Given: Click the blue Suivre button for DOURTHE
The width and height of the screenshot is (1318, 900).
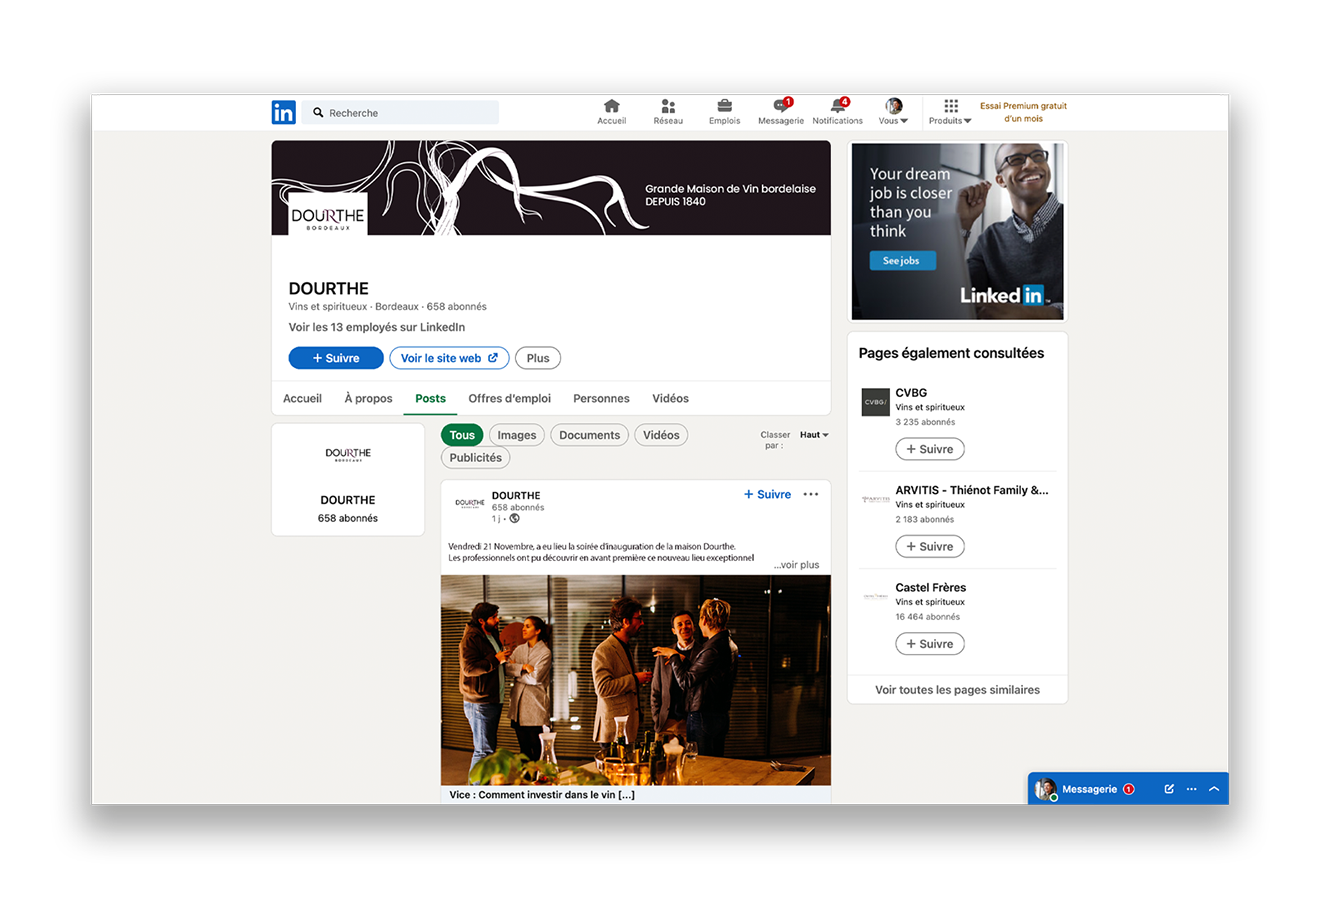Looking at the screenshot, I should 335,358.
